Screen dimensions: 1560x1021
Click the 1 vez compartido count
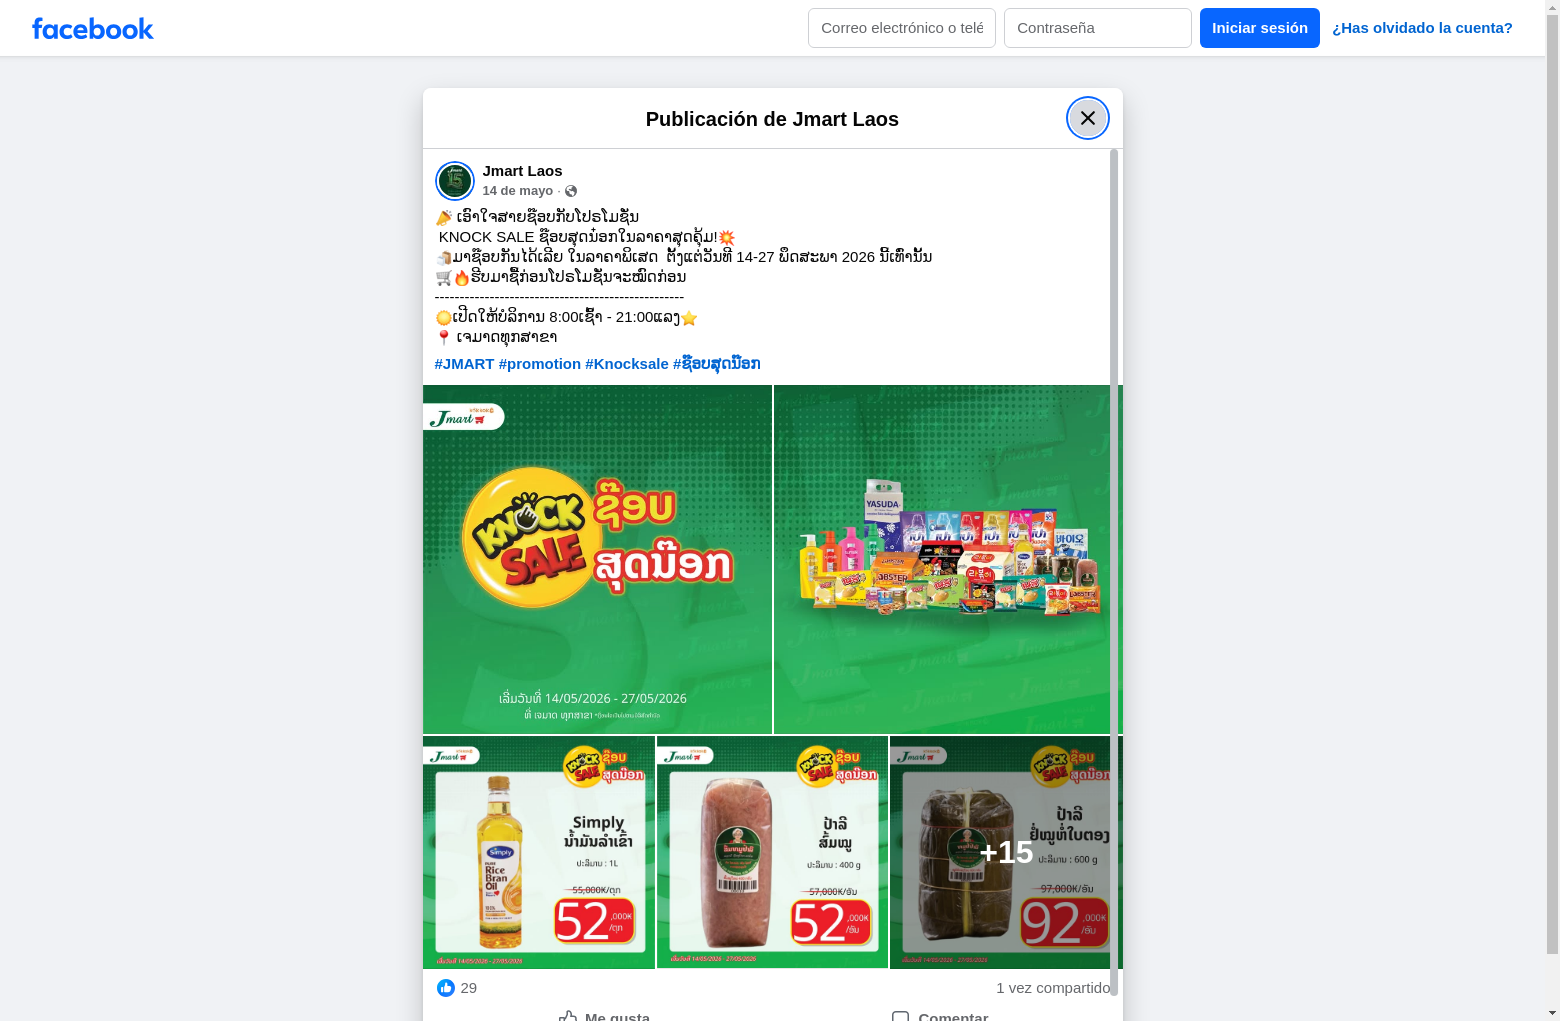click(x=1053, y=988)
